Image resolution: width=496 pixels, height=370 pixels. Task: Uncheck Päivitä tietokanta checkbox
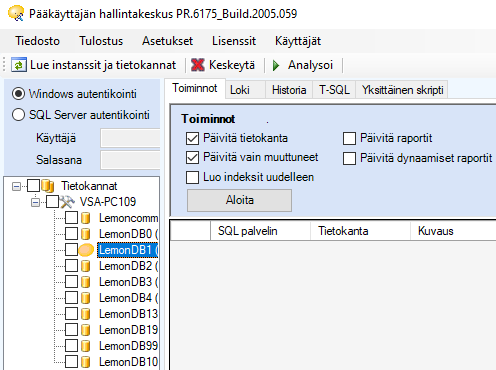click(192, 138)
